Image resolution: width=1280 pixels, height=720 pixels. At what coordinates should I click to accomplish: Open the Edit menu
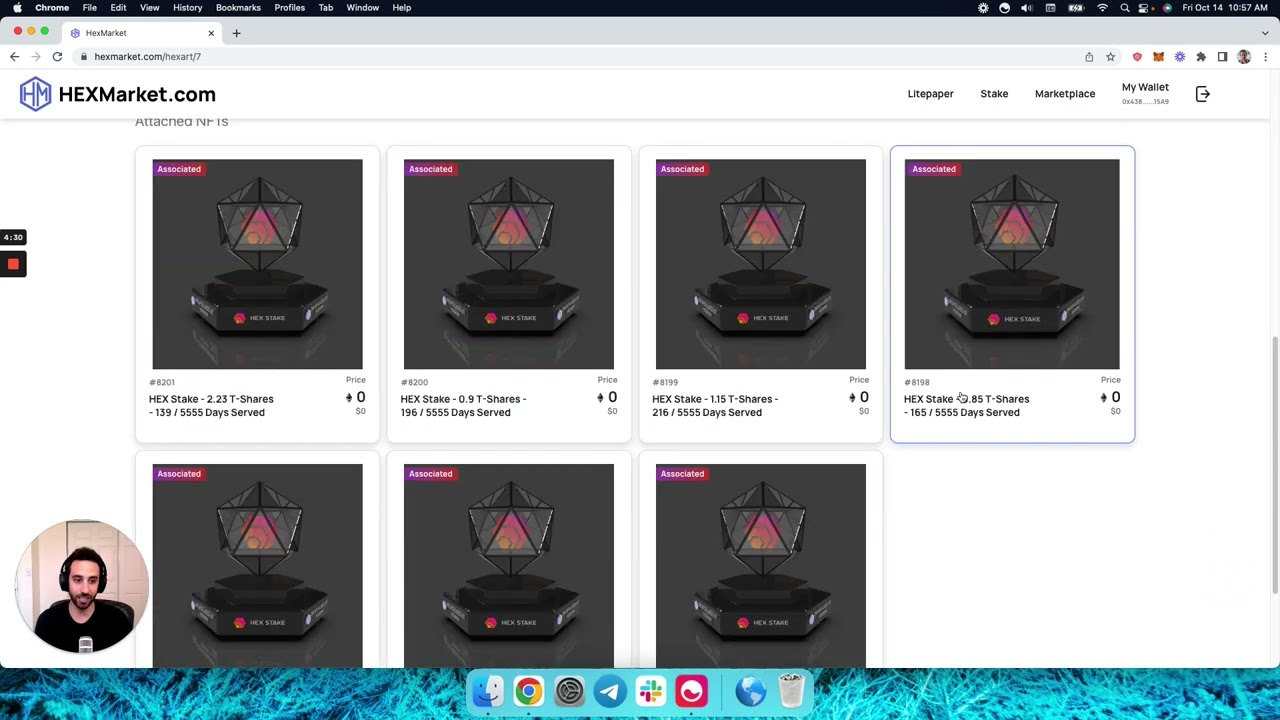point(118,8)
